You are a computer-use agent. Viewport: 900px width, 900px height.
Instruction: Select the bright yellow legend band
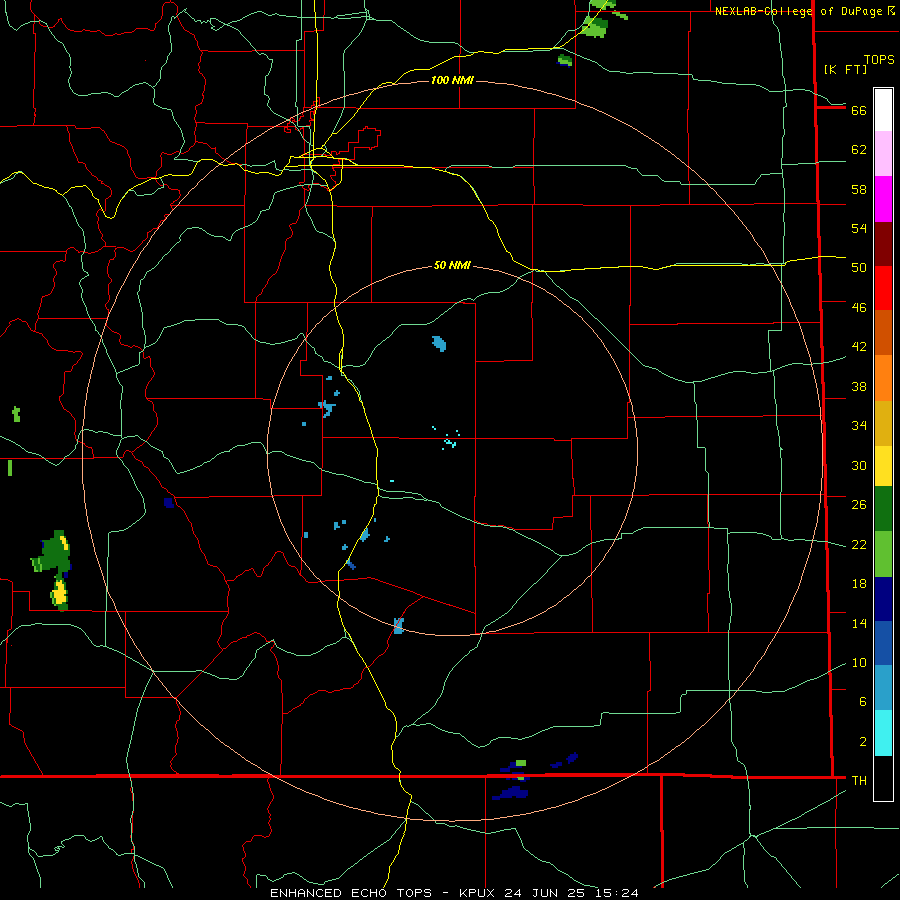tap(883, 466)
